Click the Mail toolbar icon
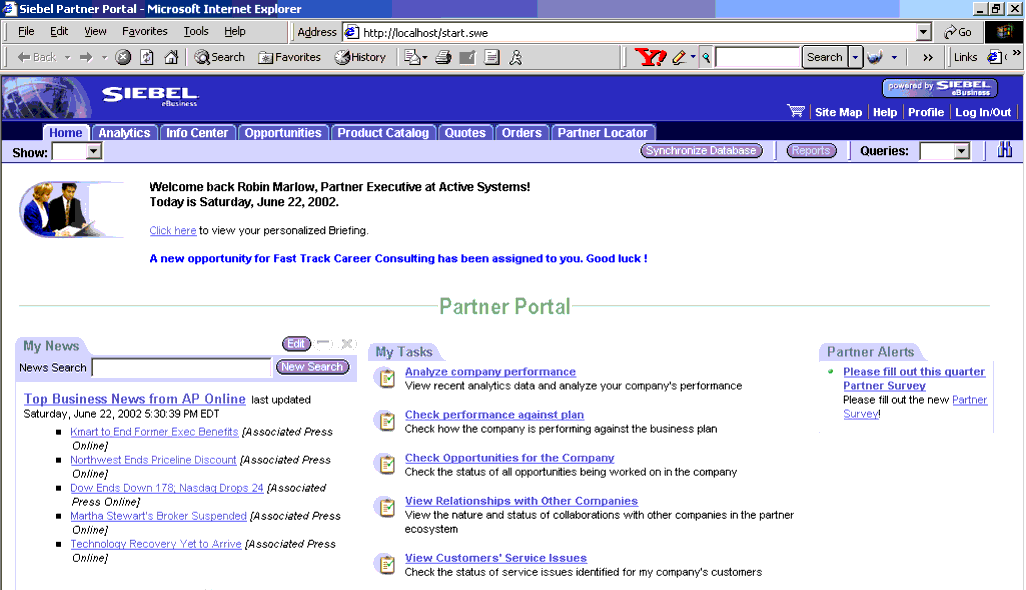 pyautogui.click(x=412, y=58)
